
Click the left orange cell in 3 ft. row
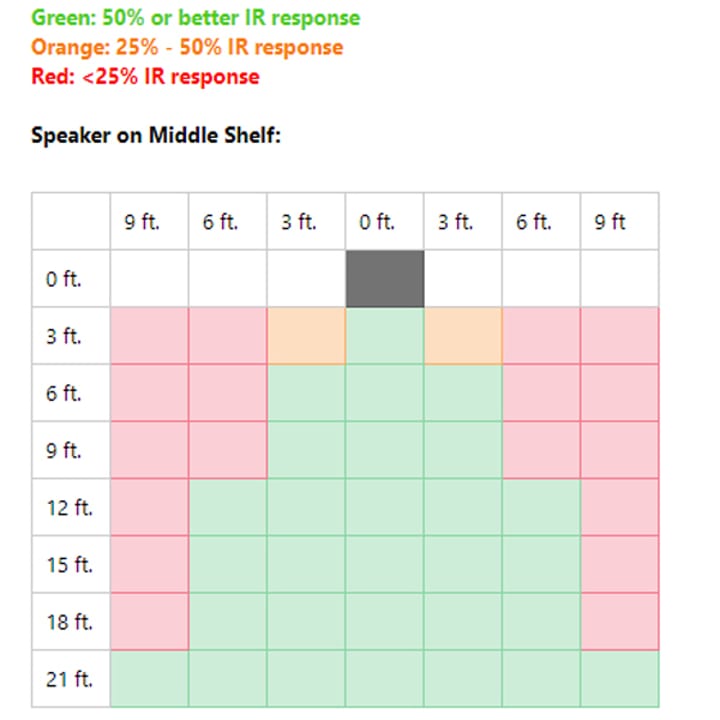pos(306,336)
